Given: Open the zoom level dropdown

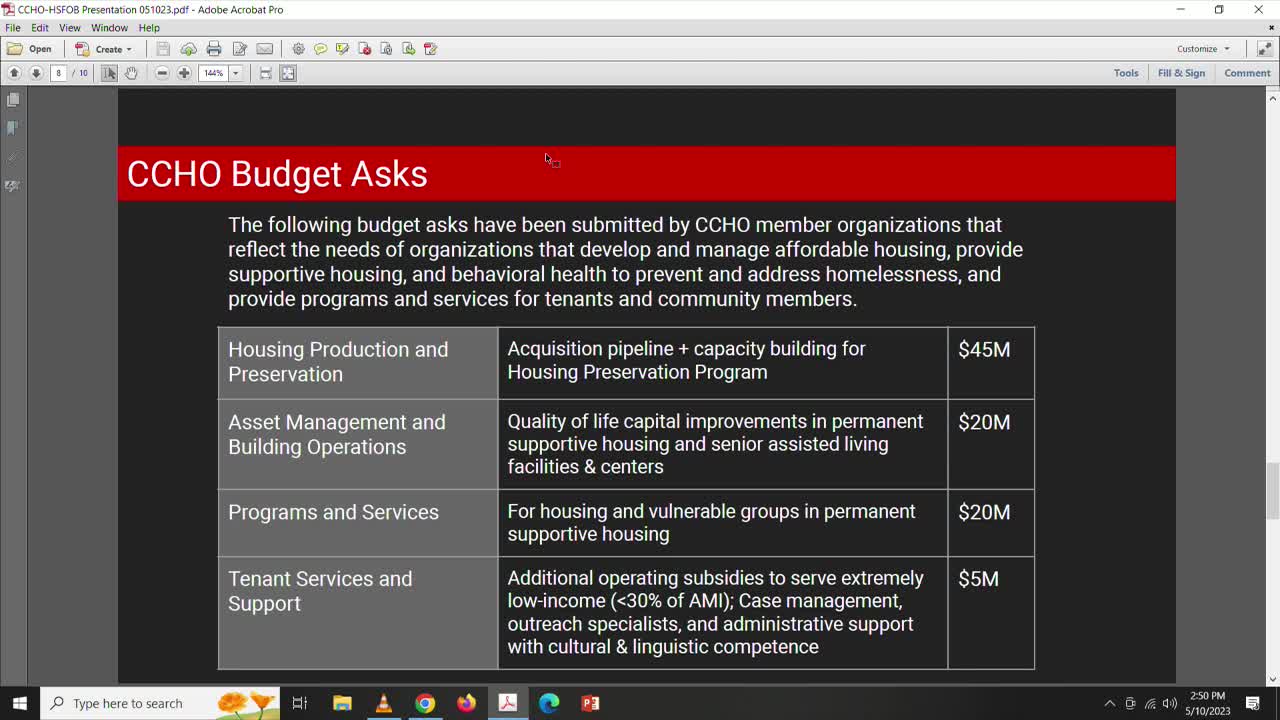Looking at the screenshot, I should point(237,72).
